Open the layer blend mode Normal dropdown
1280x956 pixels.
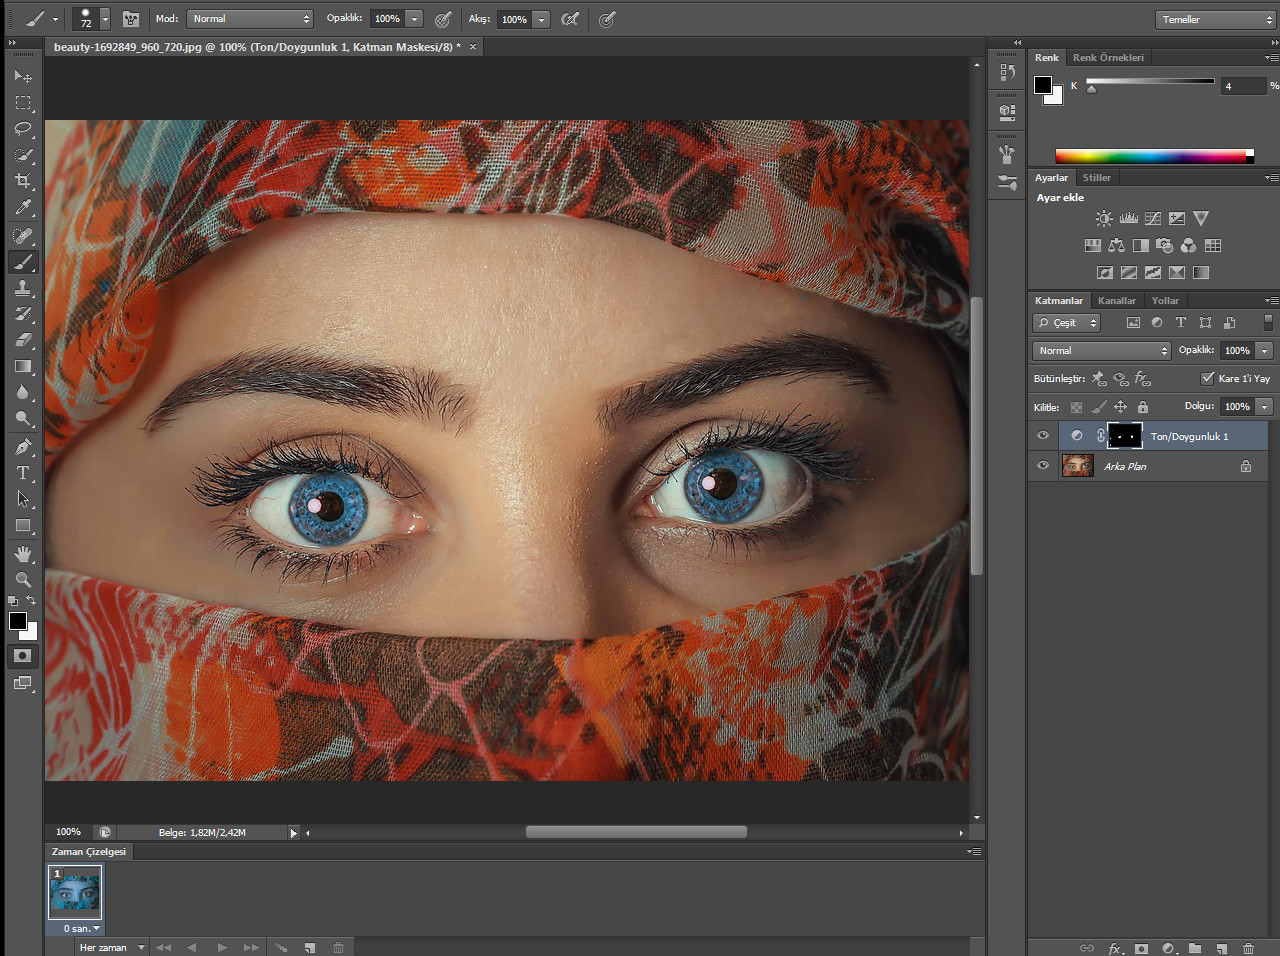pyautogui.click(x=1101, y=350)
